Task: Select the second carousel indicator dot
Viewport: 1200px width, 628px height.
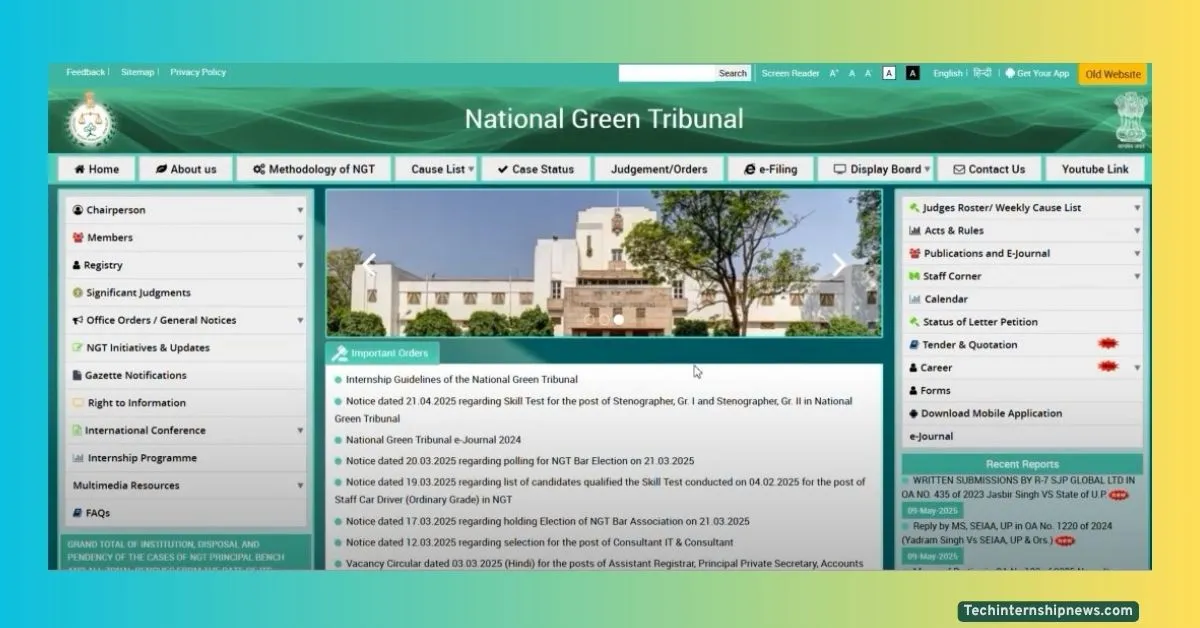Action: pos(604,320)
